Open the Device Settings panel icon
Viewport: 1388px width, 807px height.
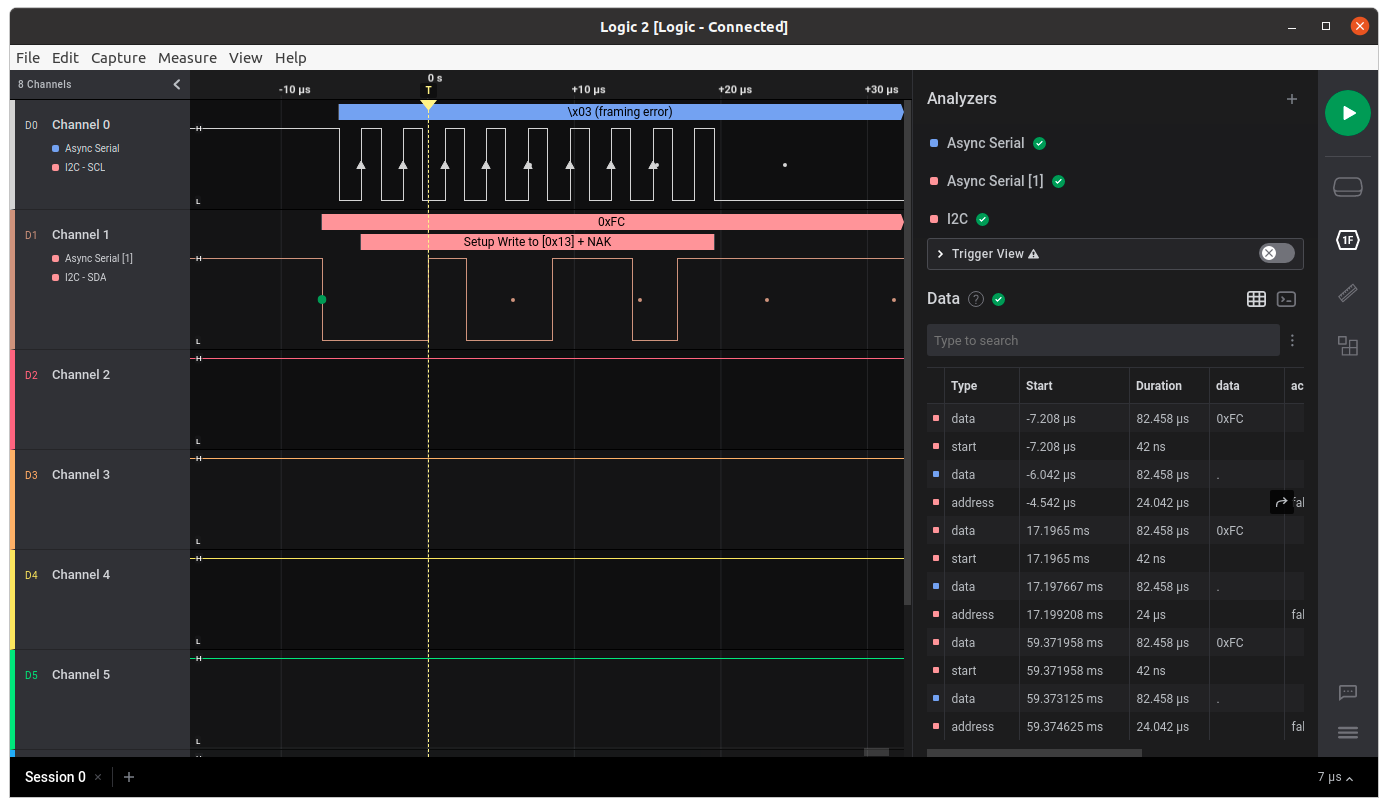pos(1347,187)
